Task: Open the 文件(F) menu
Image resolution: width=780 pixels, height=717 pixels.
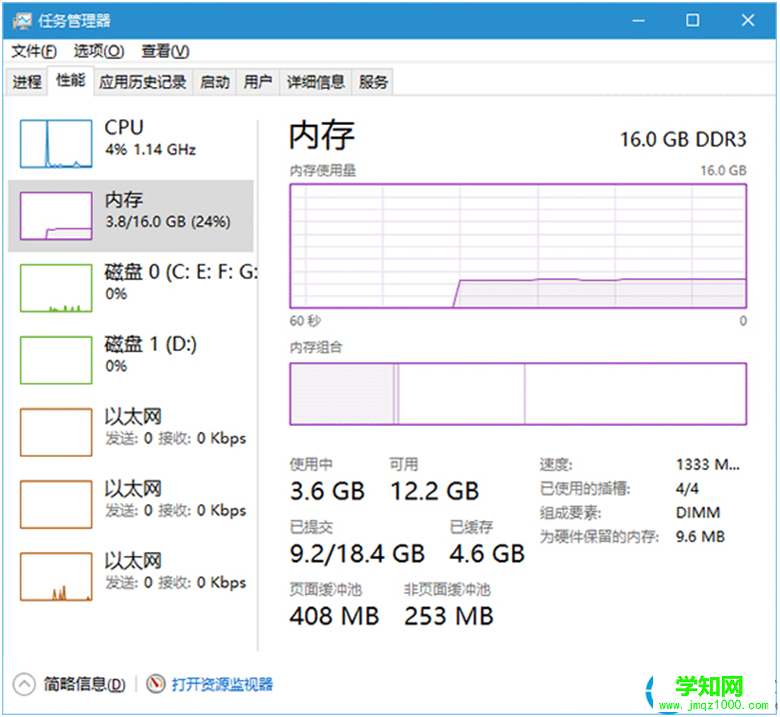Action: click(34, 51)
